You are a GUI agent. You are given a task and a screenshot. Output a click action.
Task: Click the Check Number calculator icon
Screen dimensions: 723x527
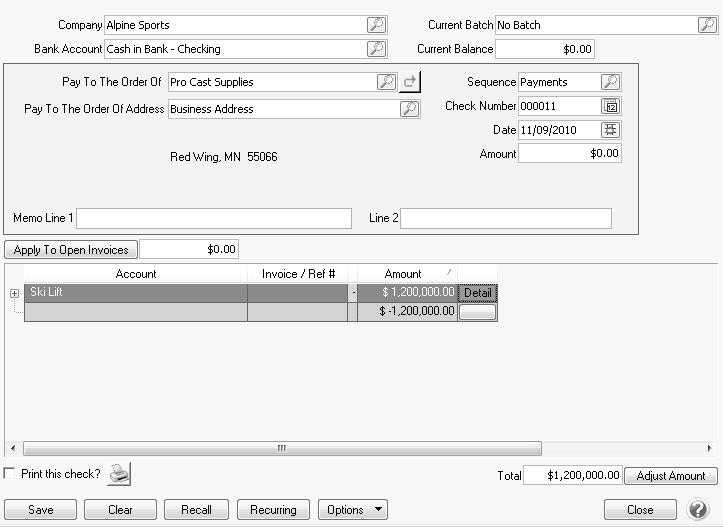coord(611,106)
